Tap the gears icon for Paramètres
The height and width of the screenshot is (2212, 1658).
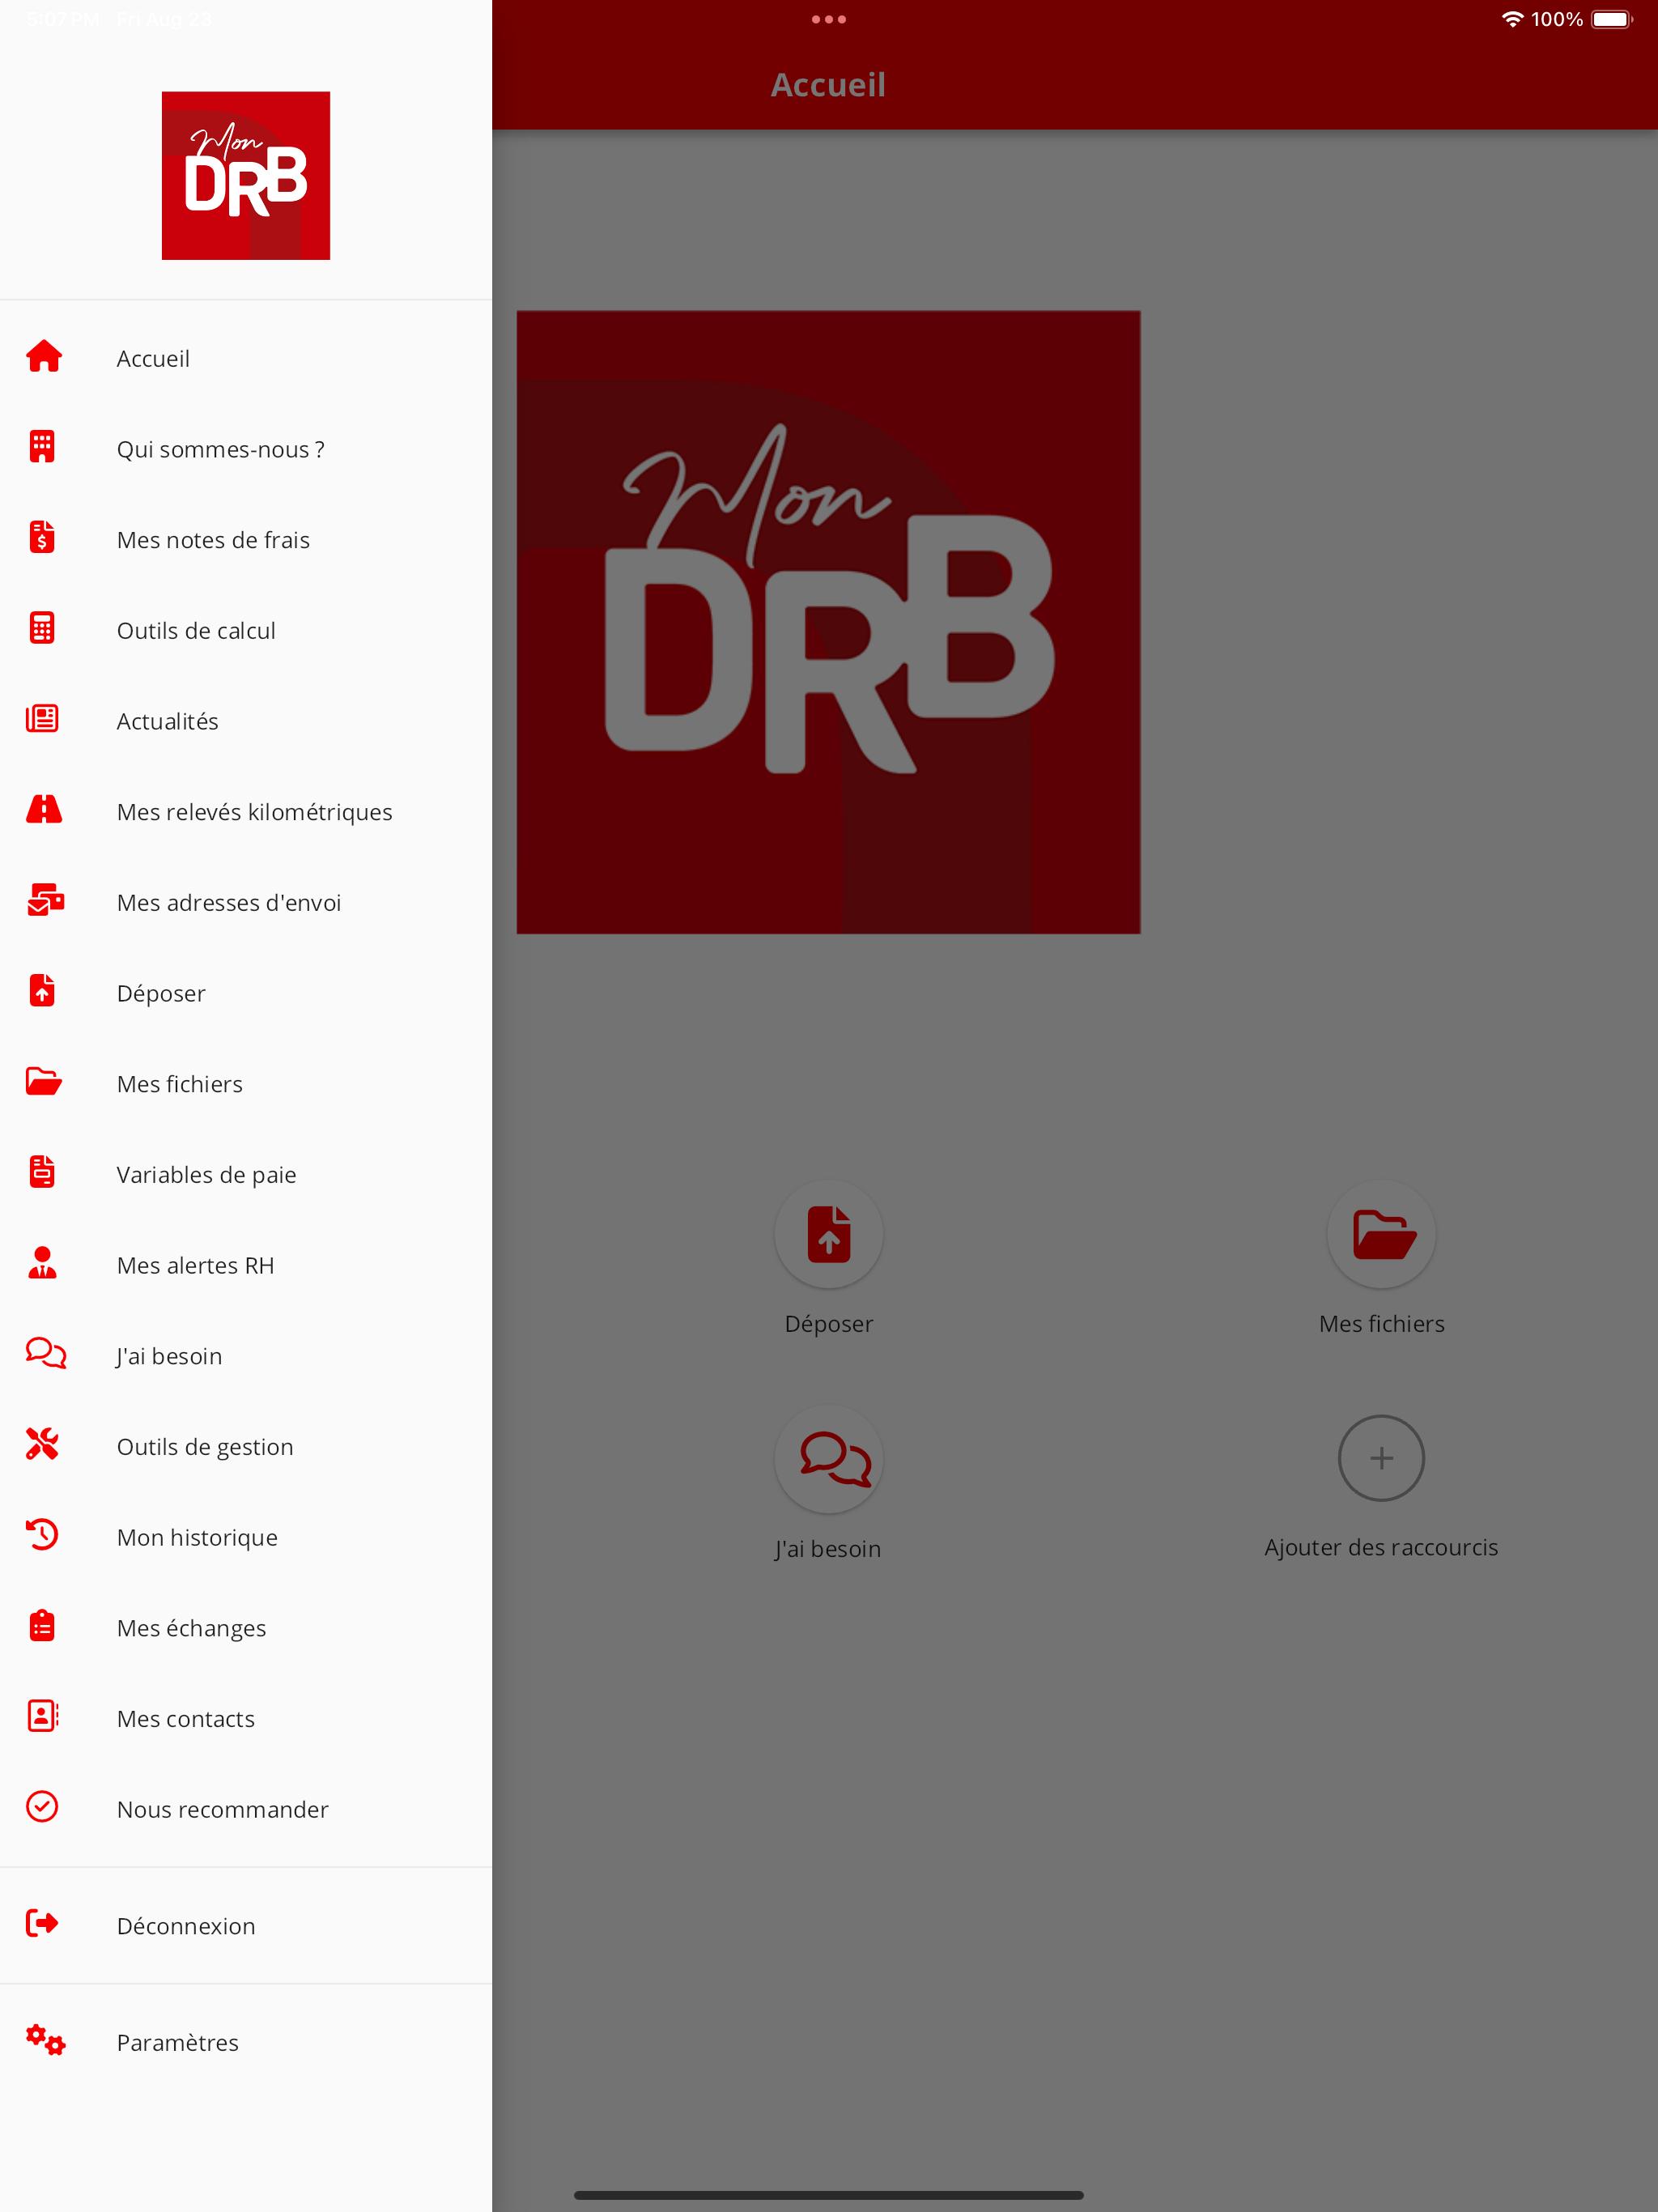45,2040
